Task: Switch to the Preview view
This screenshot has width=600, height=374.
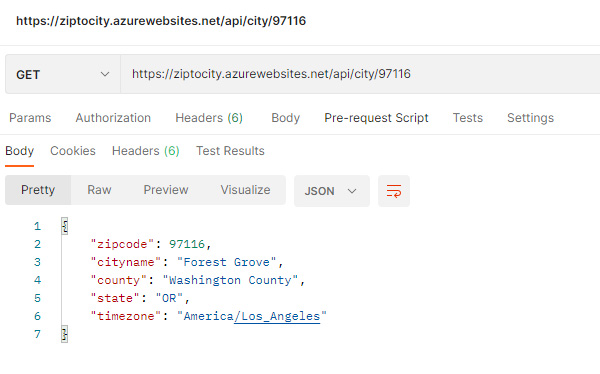Action: pos(166,190)
